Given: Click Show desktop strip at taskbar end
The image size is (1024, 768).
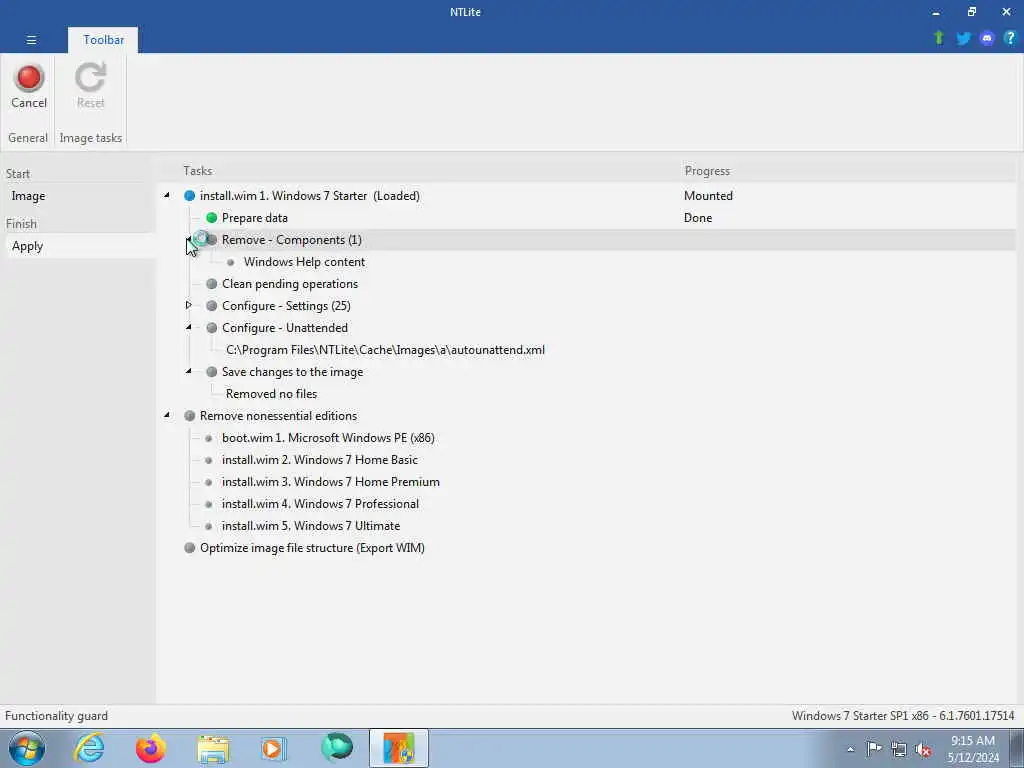Looking at the screenshot, I should (1017, 748).
